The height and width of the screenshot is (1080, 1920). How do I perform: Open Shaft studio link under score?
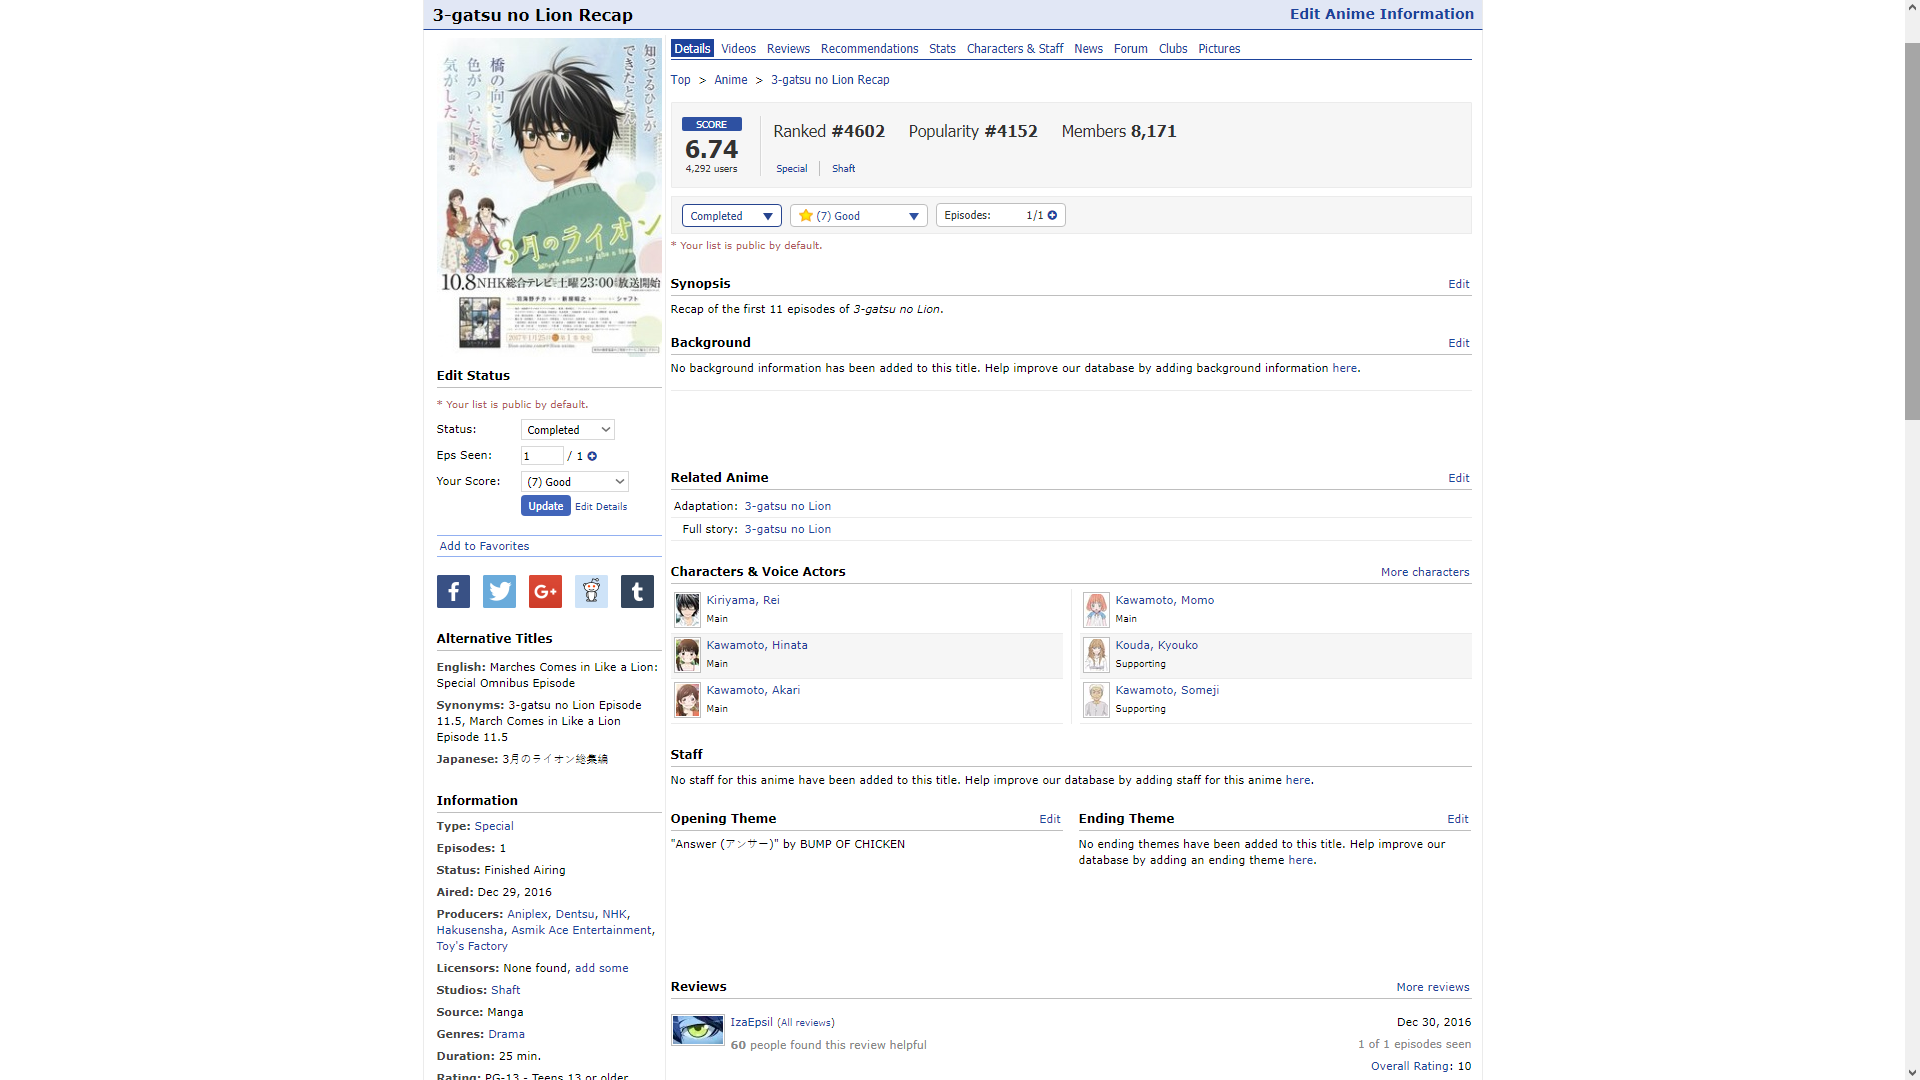[843, 169]
